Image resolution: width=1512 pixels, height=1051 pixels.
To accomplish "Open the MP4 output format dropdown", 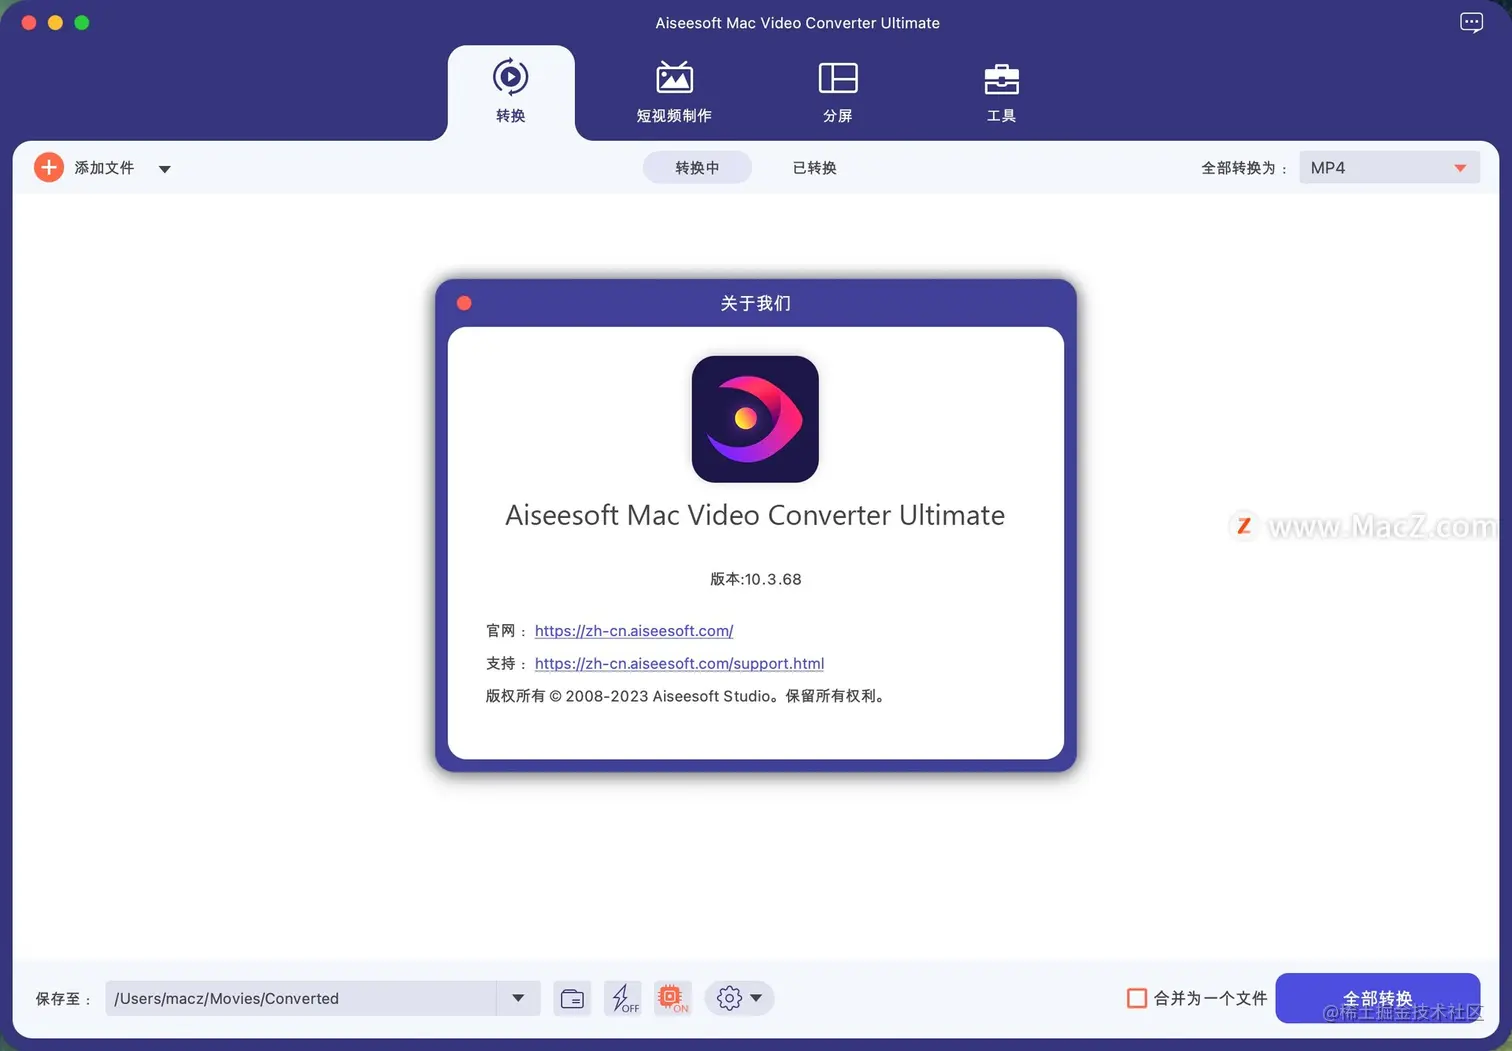I will tap(1389, 168).
